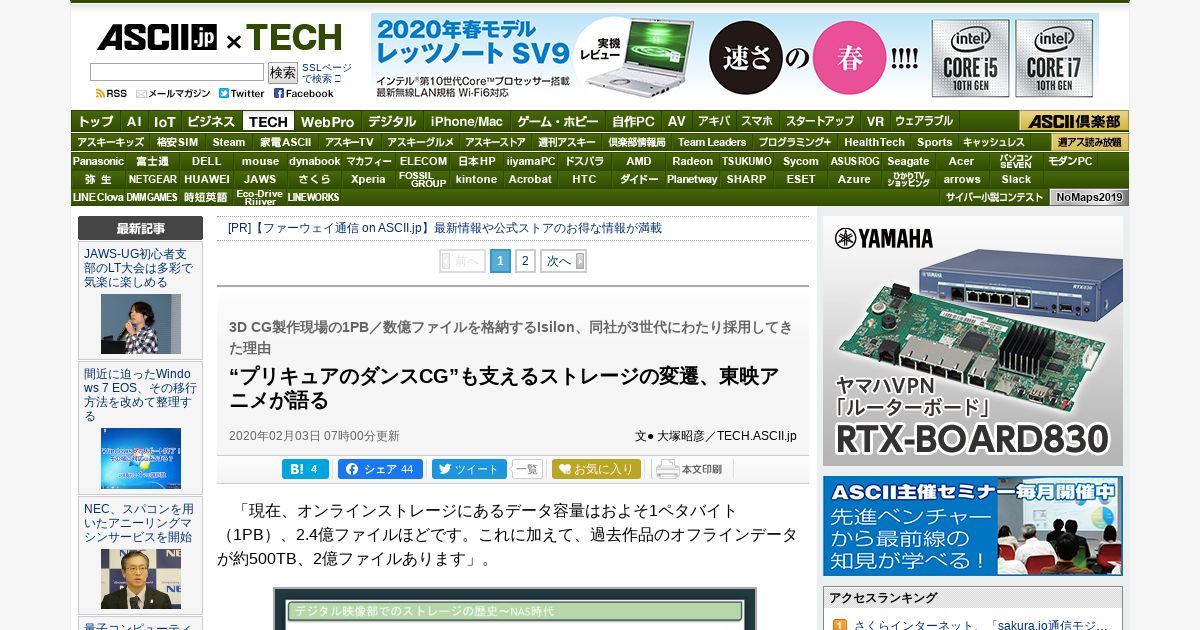Screen dimensions: 1200x630
Task: Open the Twitter bird link in header
Action: (x=242, y=93)
